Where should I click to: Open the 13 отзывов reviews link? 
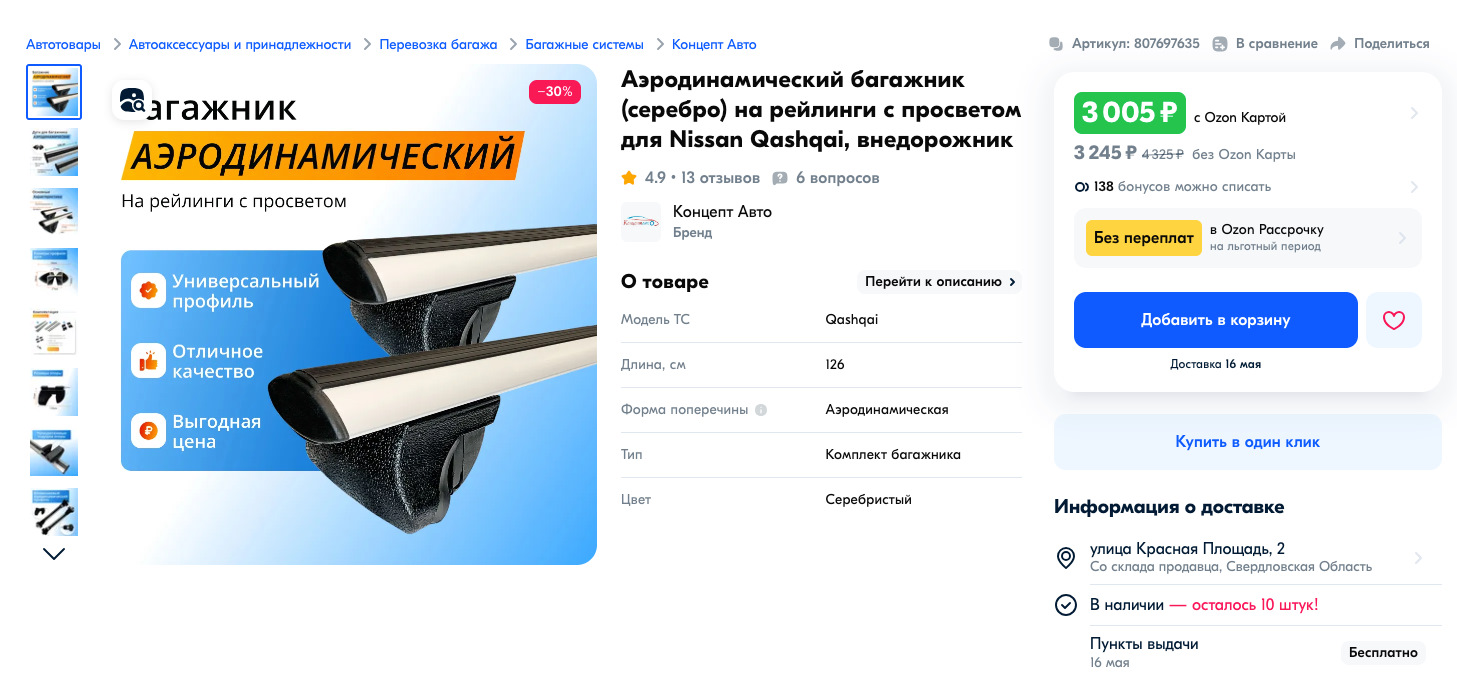(720, 178)
